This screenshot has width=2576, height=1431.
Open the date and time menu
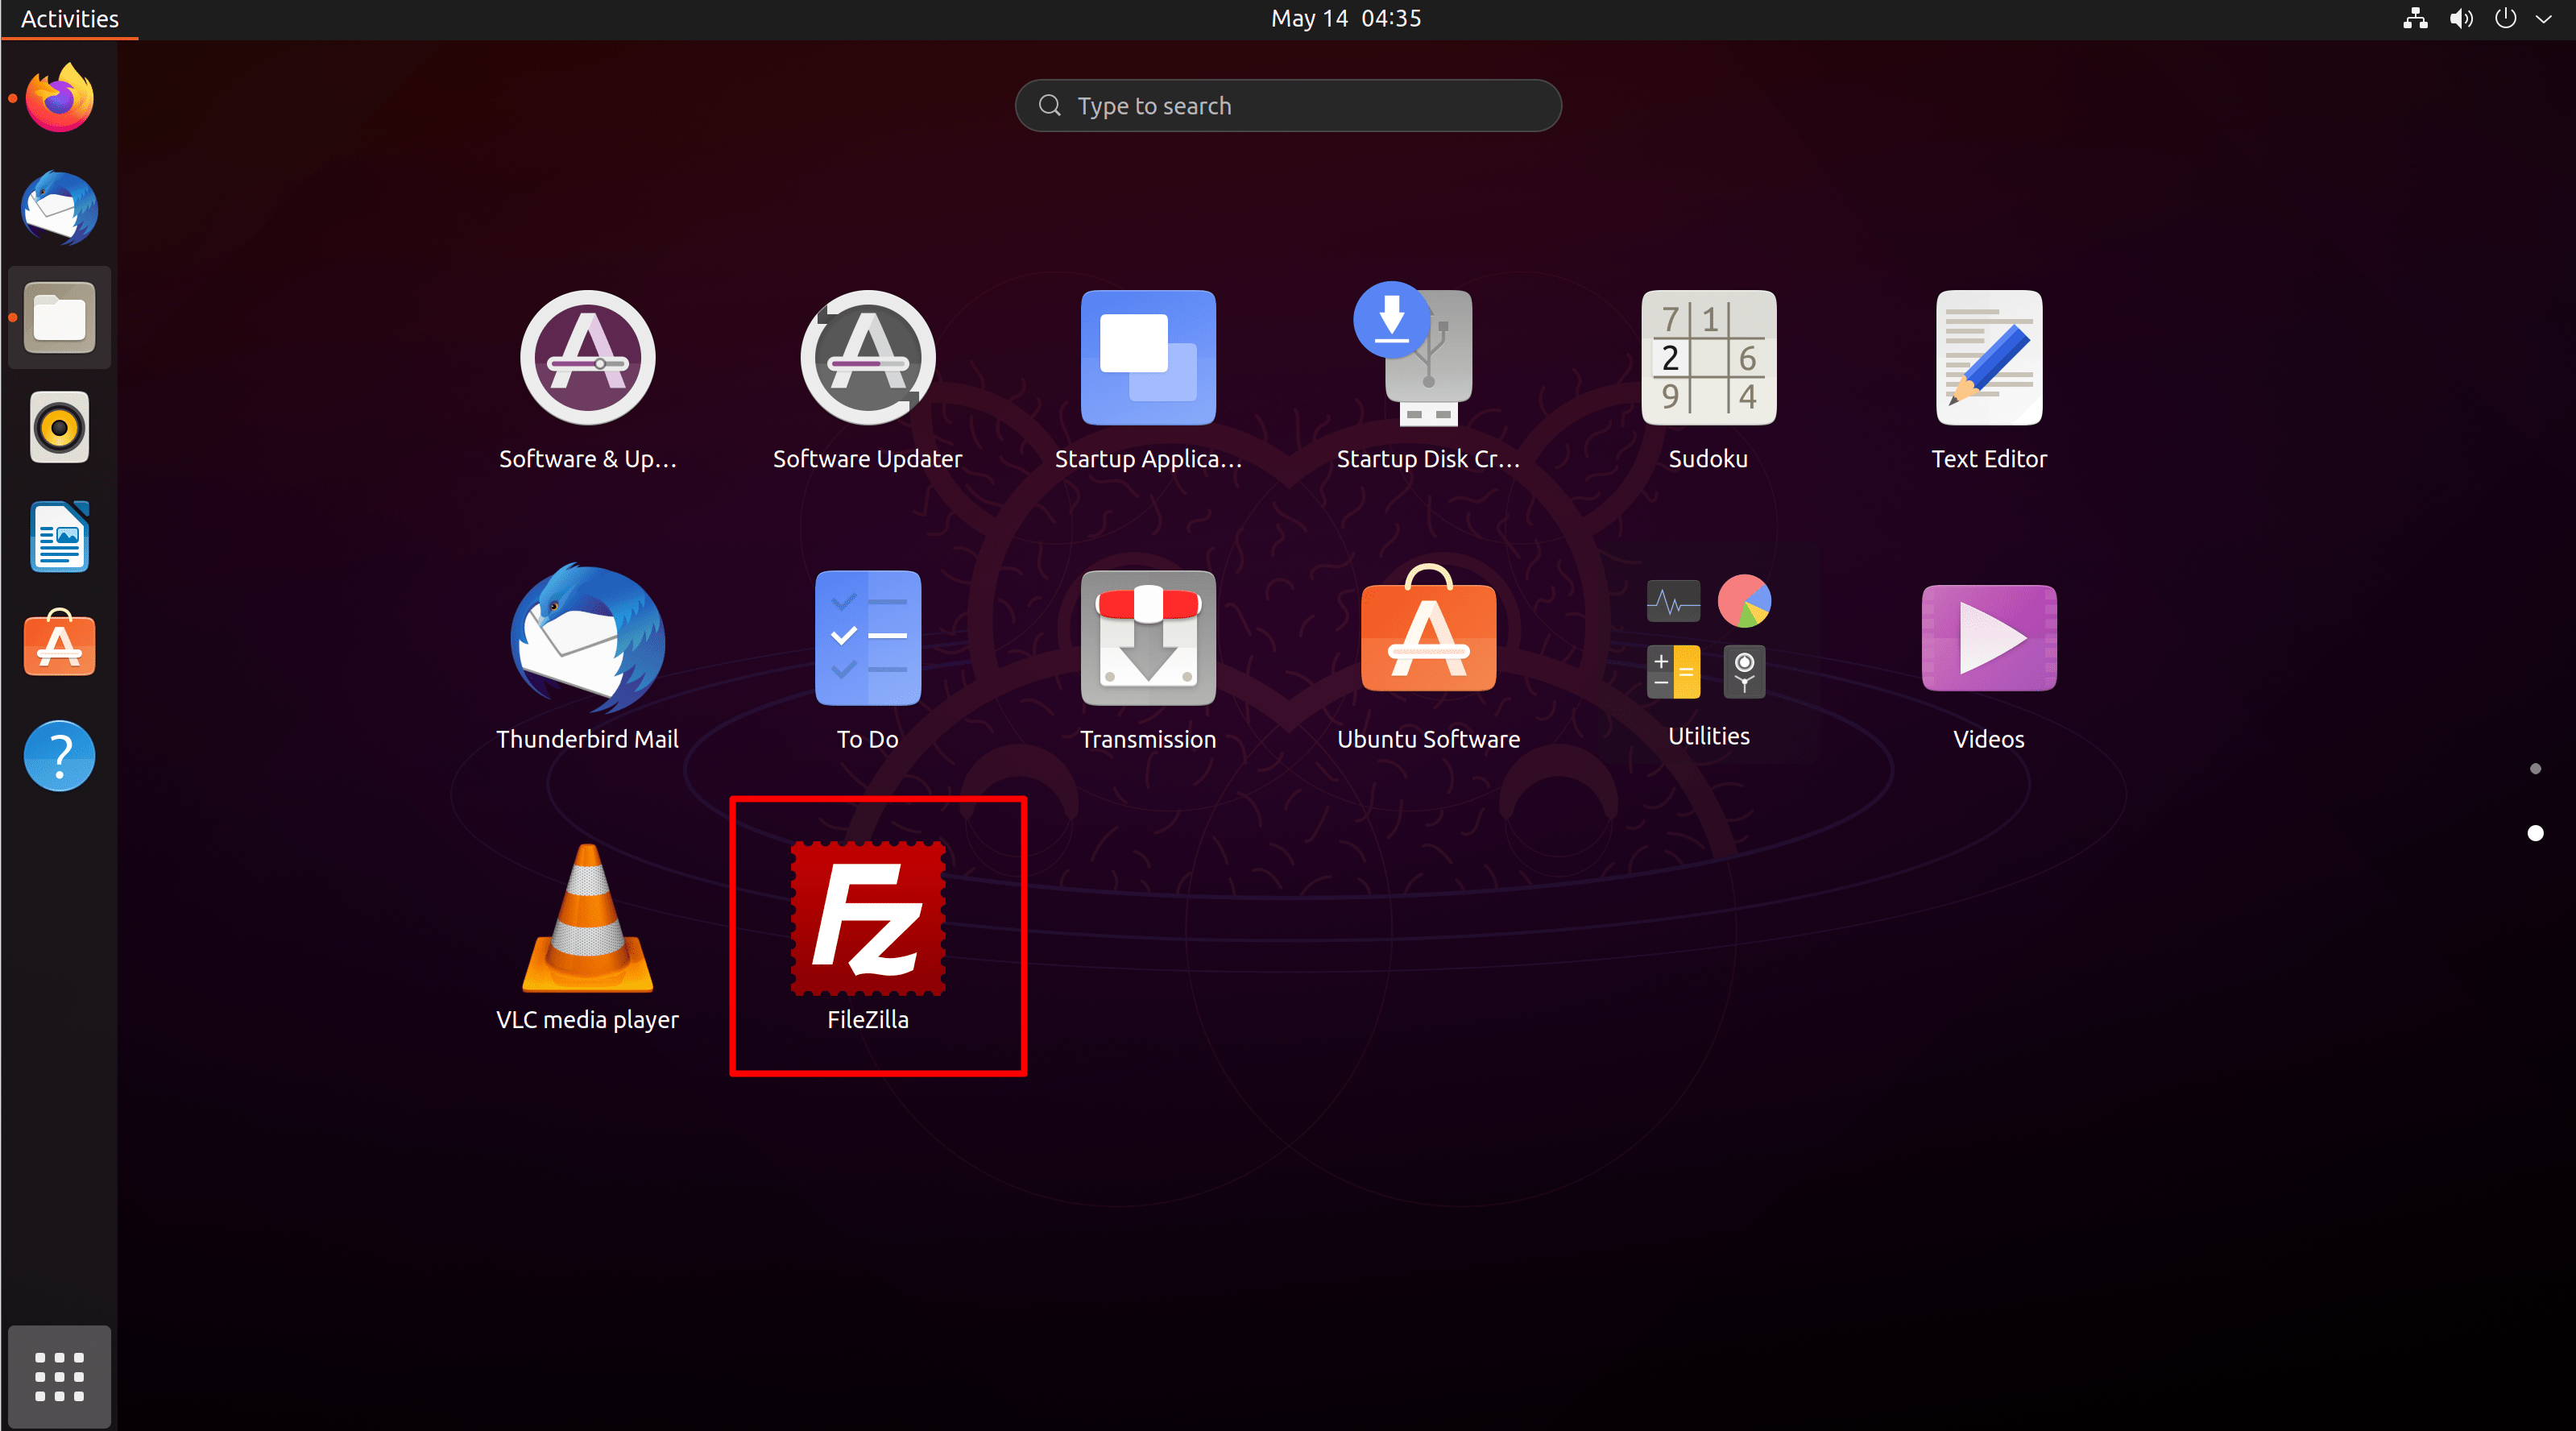pos(1345,19)
